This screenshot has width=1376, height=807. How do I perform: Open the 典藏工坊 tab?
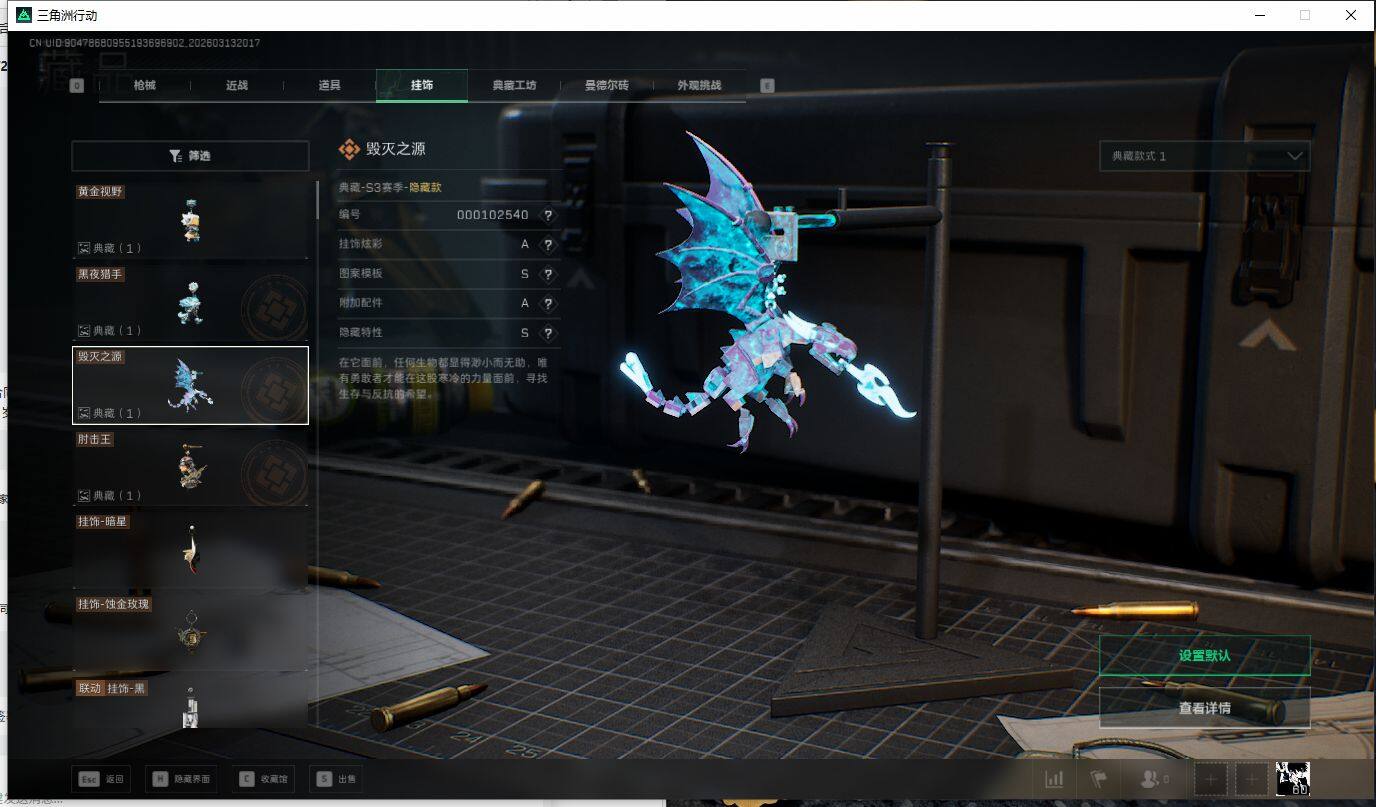pos(514,86)
